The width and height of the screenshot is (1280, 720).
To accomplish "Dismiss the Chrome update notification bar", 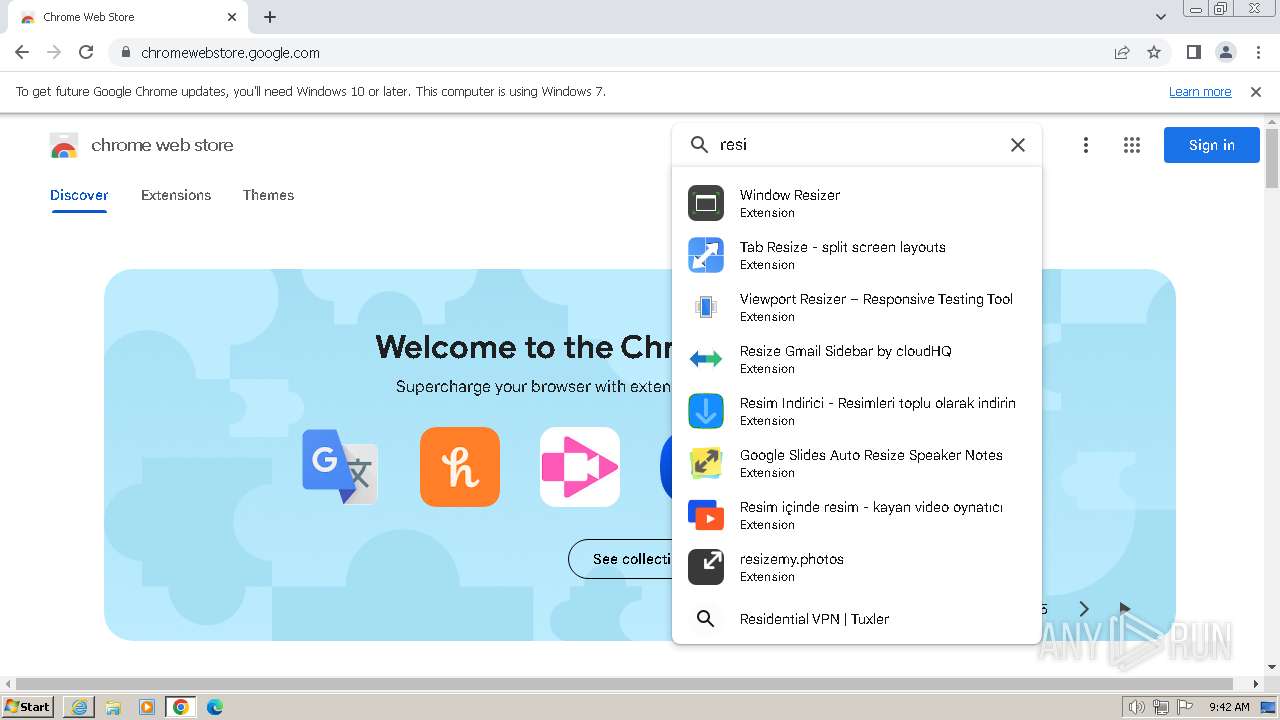I will pyautogui.click(x=1256, y=92).
